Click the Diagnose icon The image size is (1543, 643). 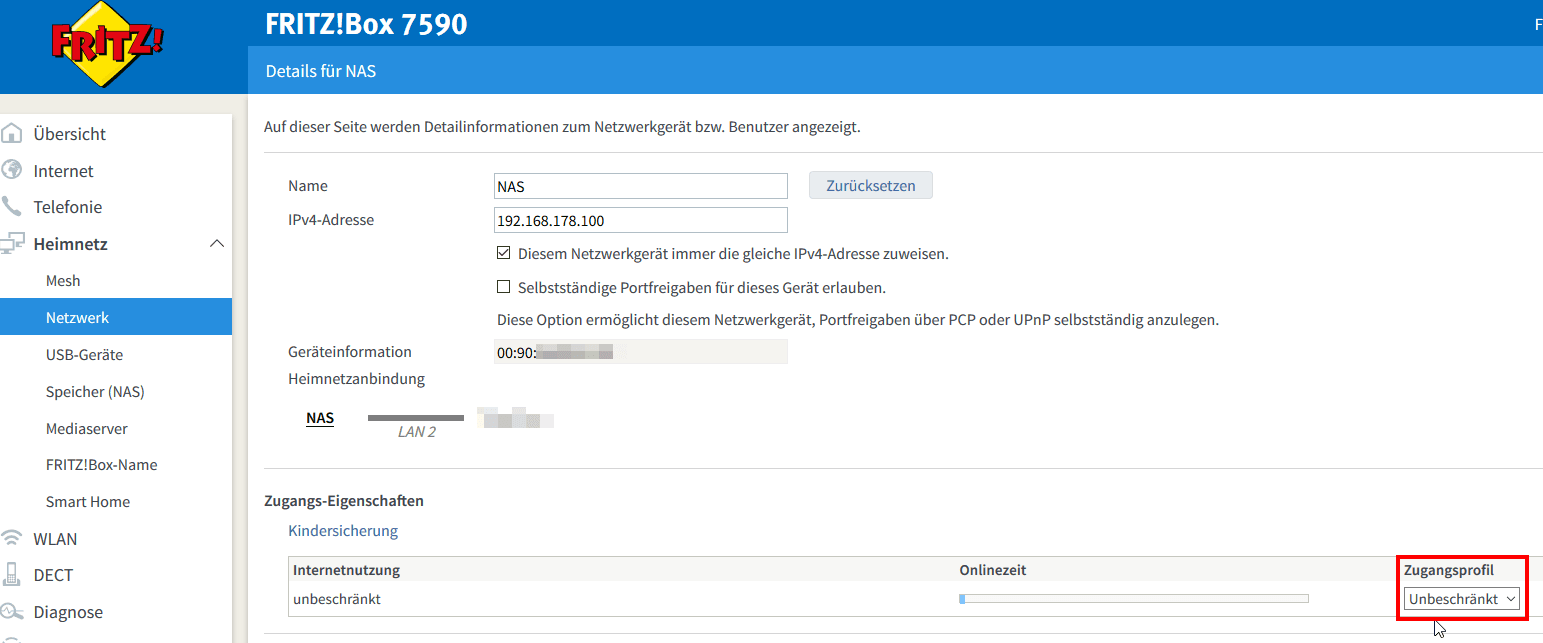click(11, 612)
